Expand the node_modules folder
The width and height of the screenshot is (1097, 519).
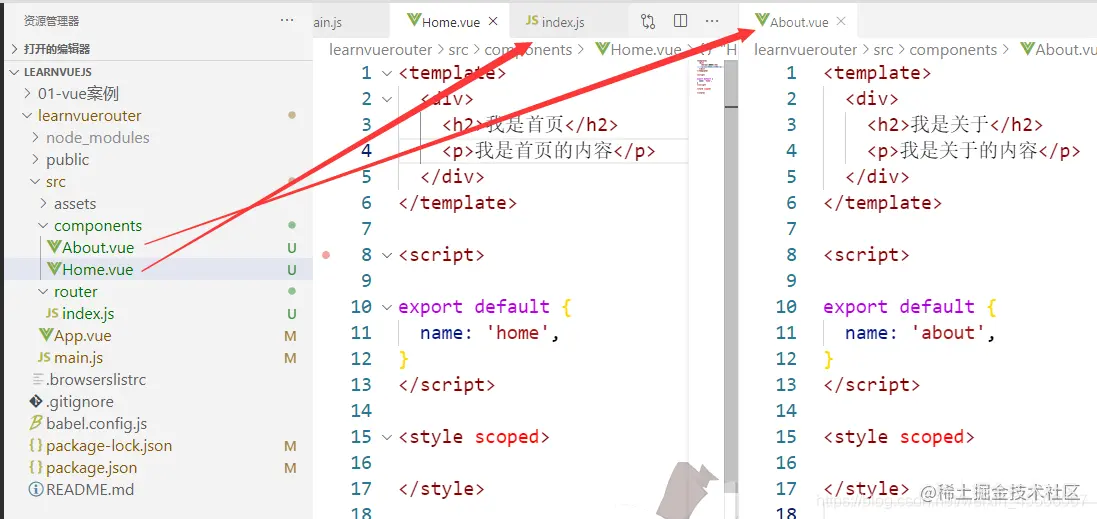pos(157,138)
